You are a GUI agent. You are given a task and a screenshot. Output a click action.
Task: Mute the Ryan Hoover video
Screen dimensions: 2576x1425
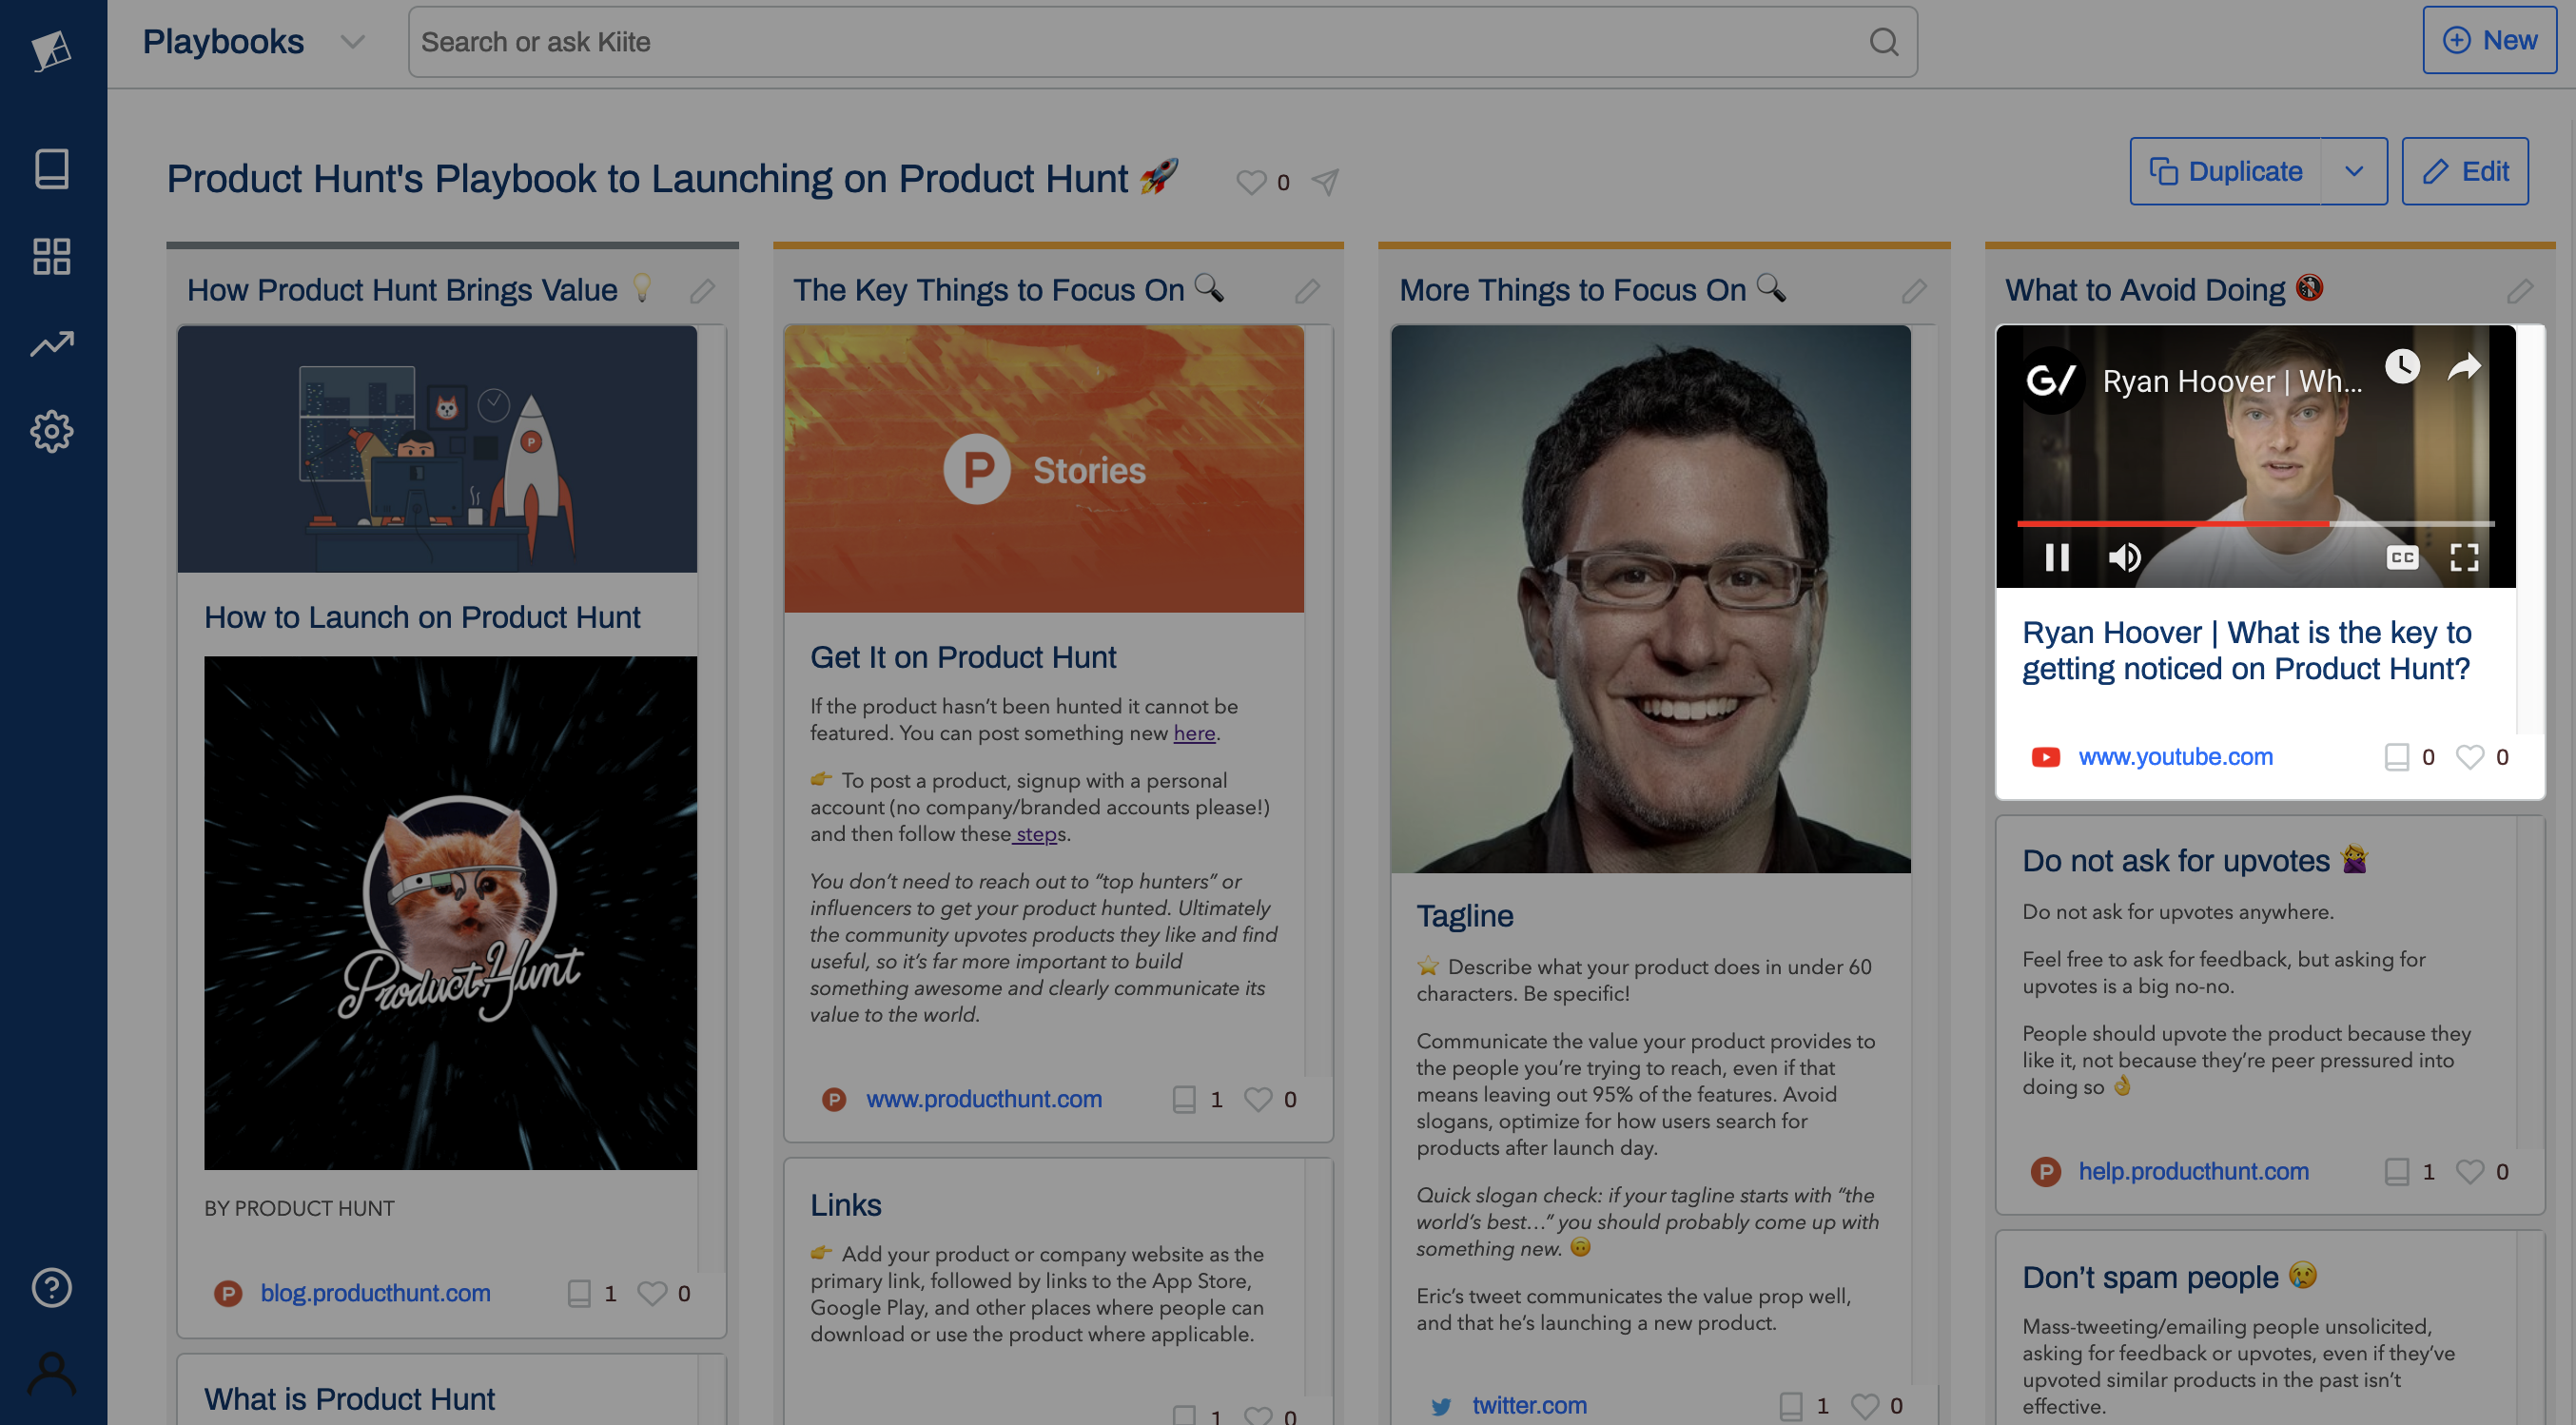click(2124, 557)
